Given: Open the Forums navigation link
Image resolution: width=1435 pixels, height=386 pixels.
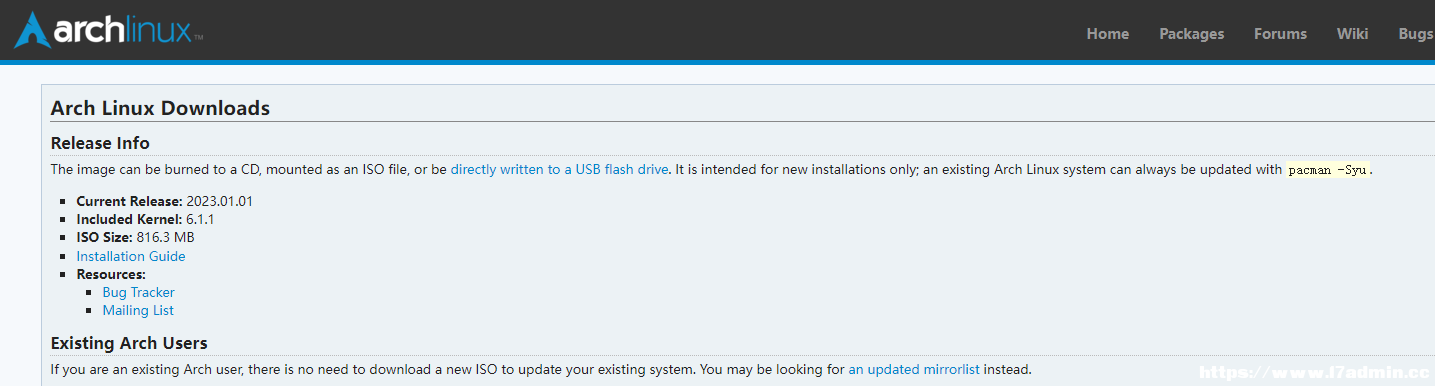Looking at the screenshot, I should (1280, 34).
